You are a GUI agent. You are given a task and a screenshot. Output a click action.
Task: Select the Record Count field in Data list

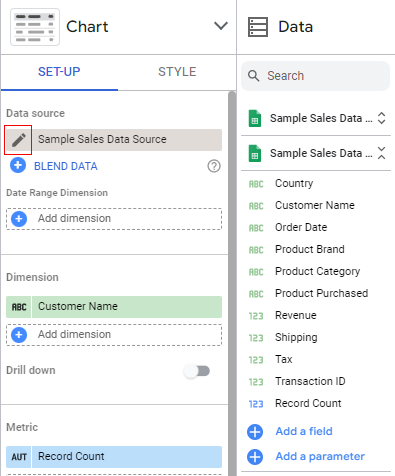click(308, 403)
